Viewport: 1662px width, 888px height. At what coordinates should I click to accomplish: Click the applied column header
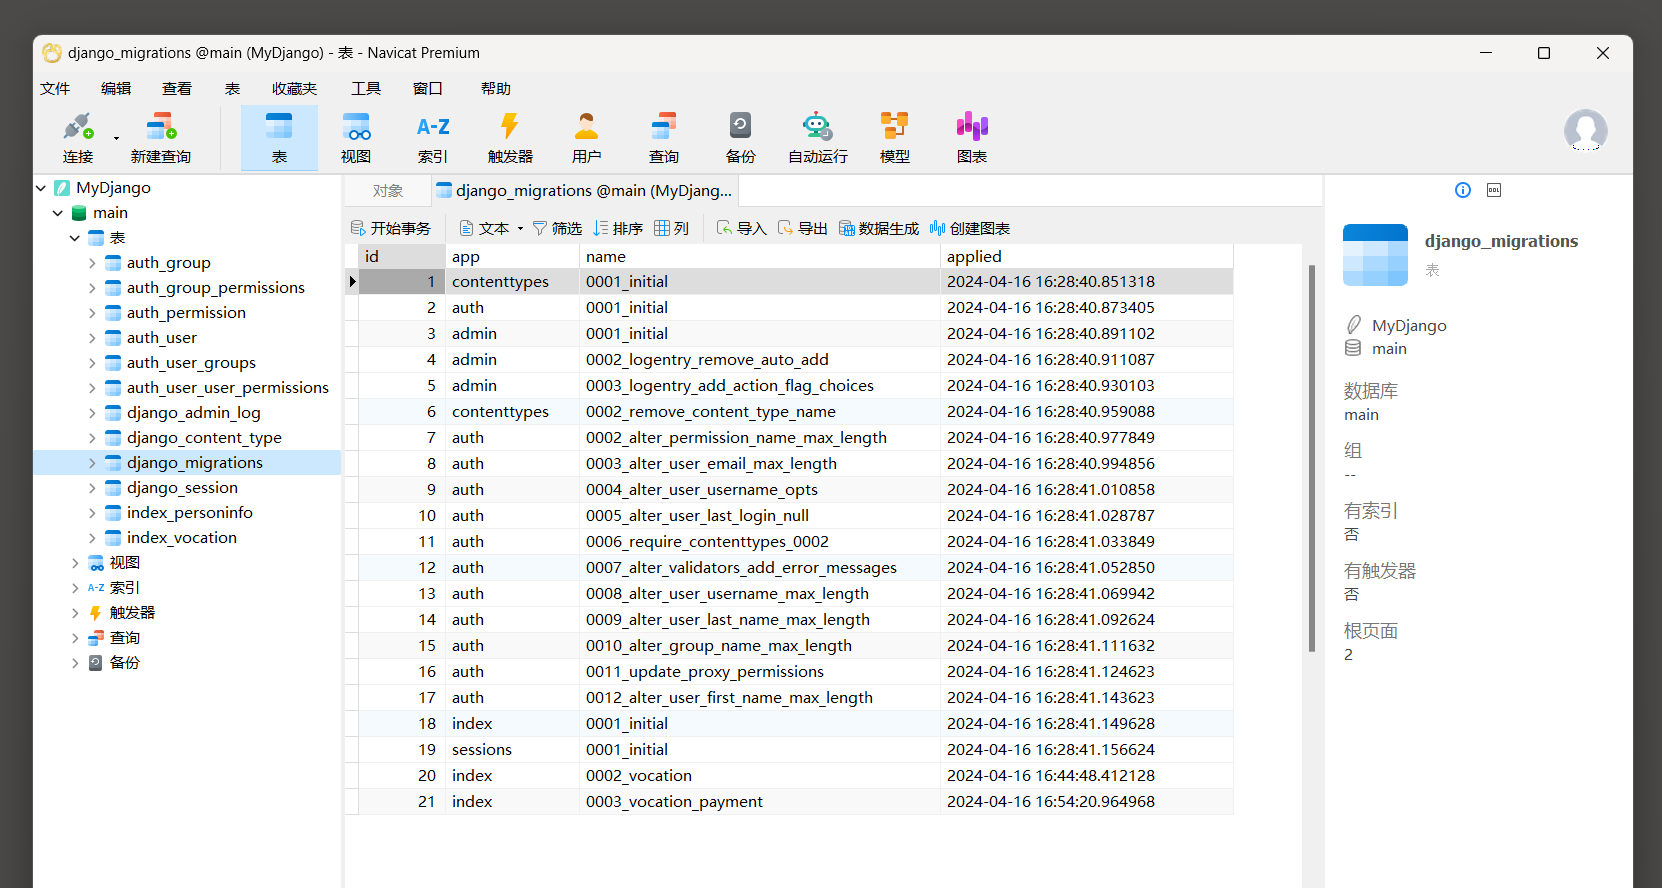click(x=1086, y=257)
